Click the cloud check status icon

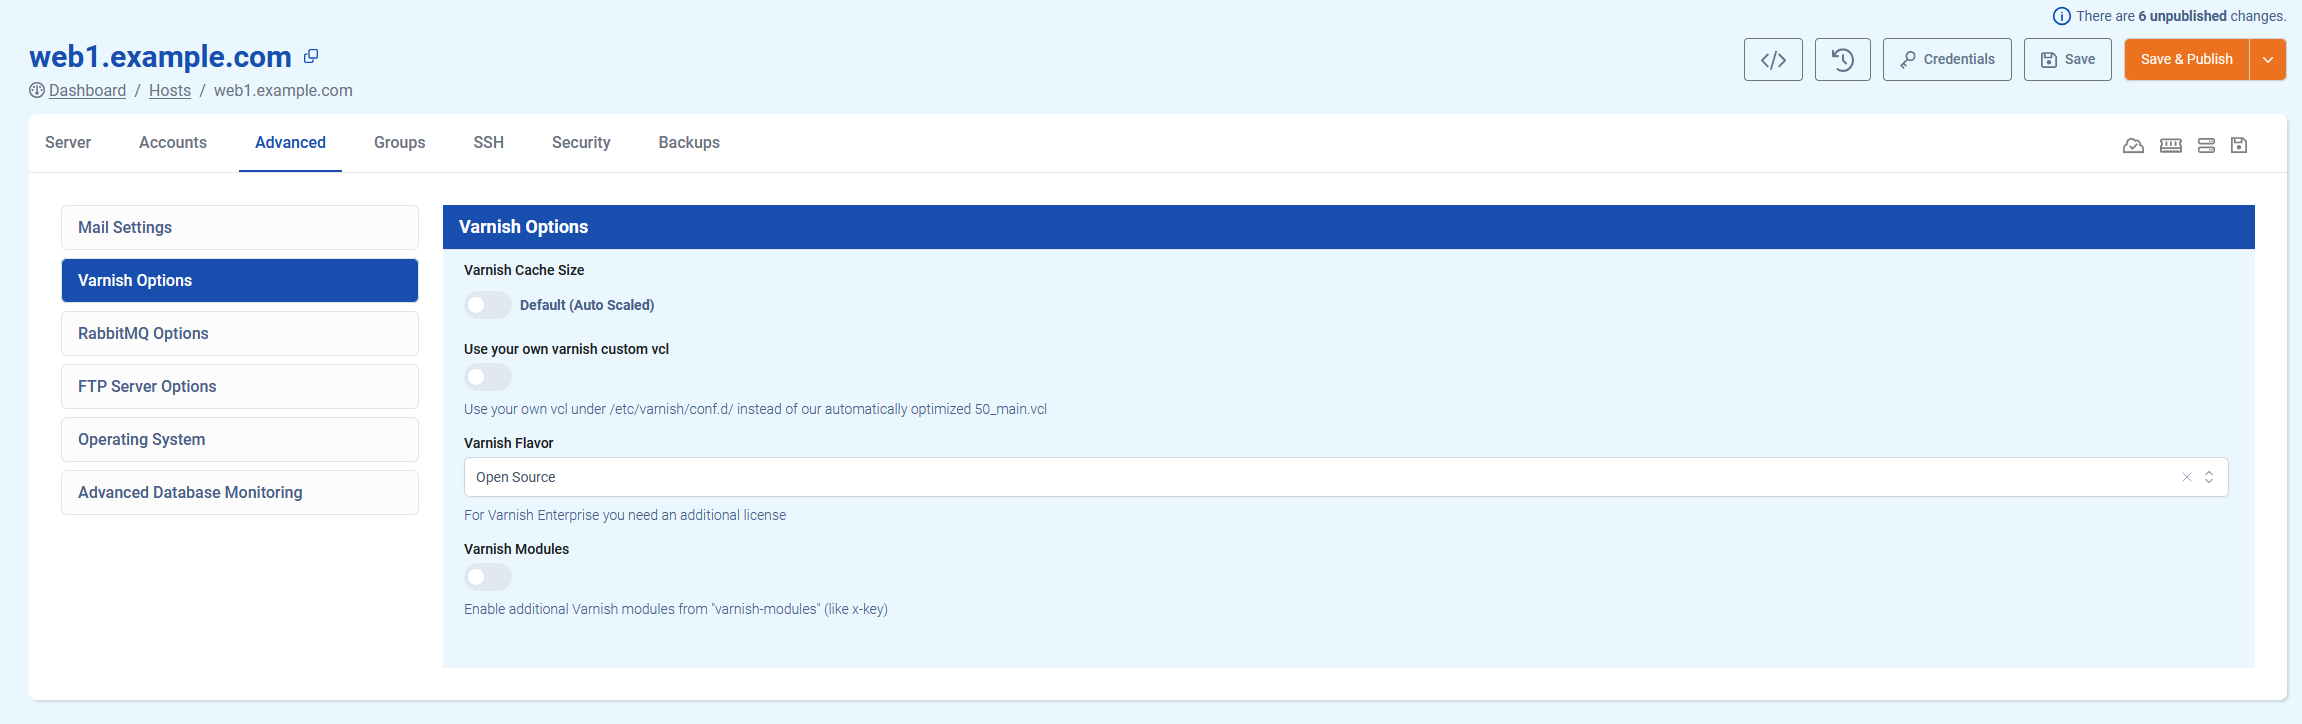tap(2132, 146)
